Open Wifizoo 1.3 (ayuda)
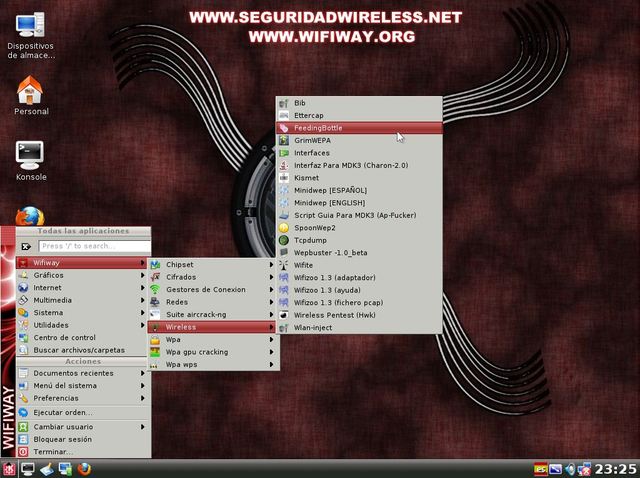 [x=359, y=290]
